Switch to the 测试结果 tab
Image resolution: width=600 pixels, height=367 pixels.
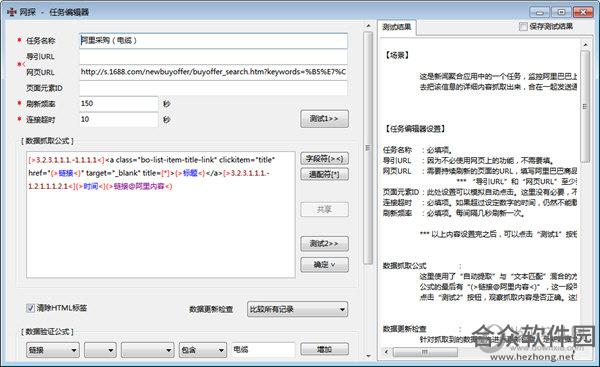pyautogui.click(x=397, y=27)
